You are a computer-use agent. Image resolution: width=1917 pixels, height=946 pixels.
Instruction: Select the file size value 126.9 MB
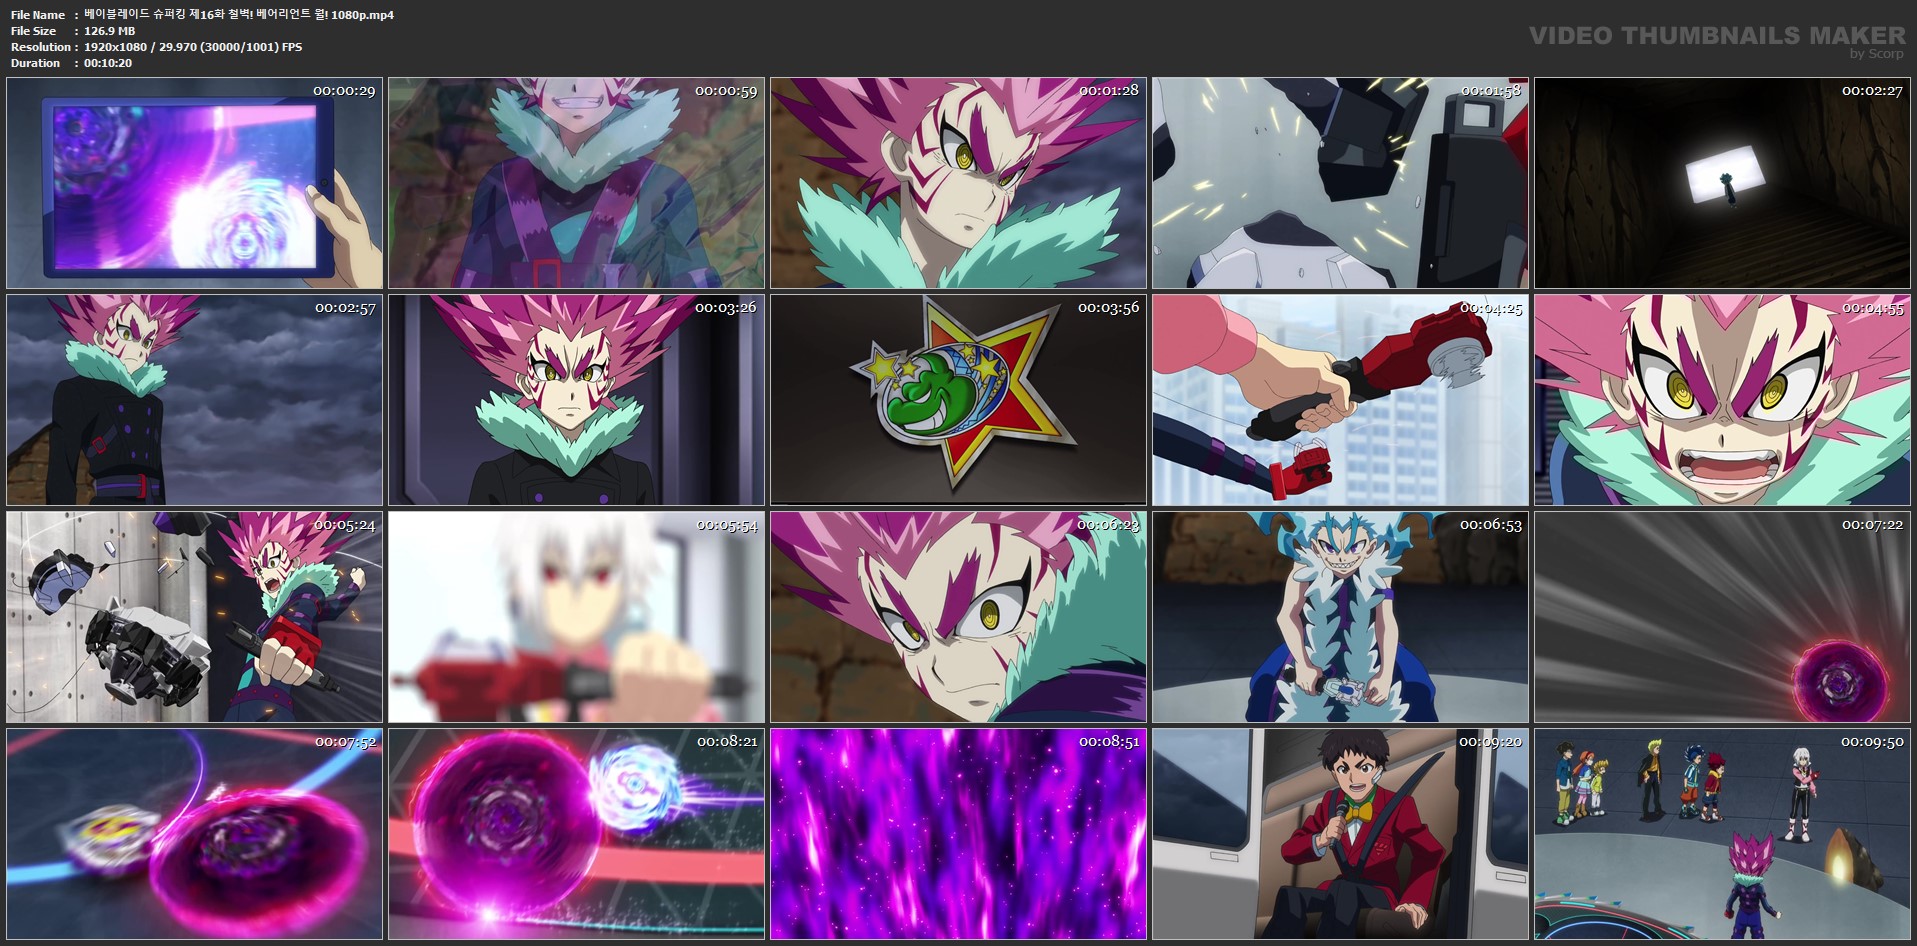(110, 31)
